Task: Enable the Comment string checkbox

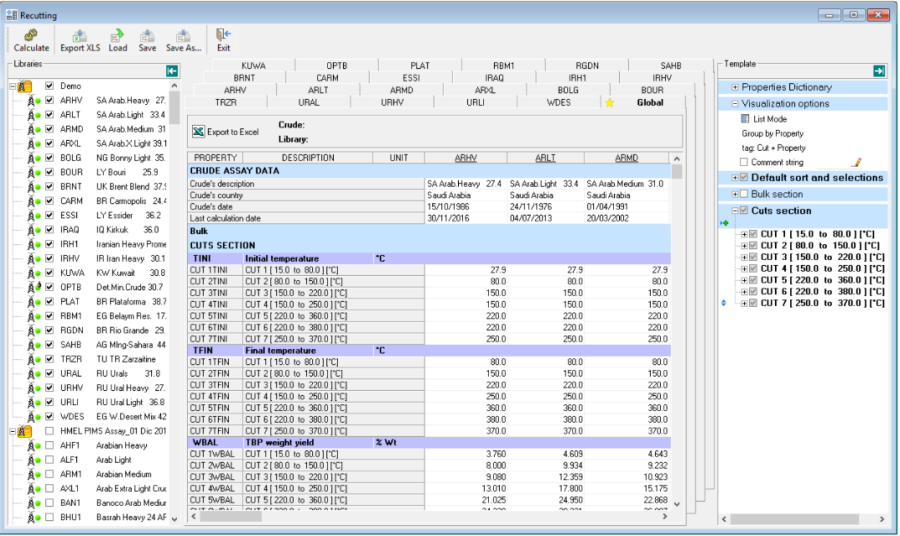Action: [x=744, y=162]
